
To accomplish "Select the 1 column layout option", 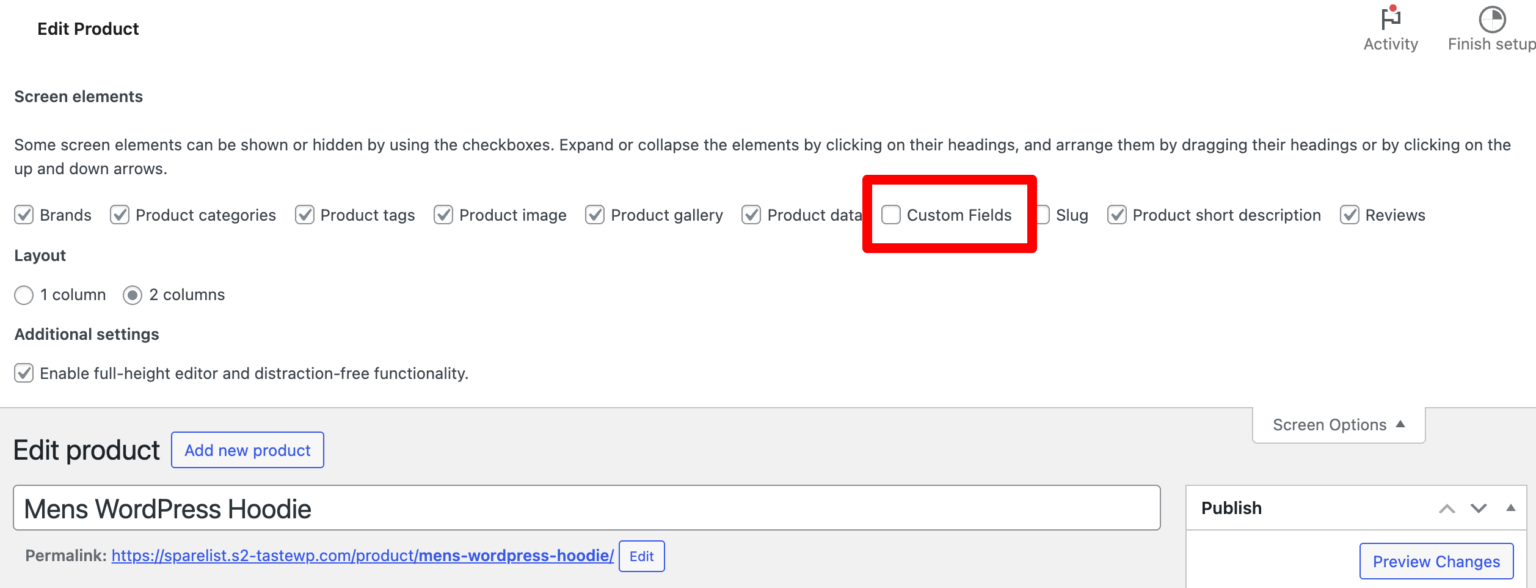I will click(x=23, y=294).
